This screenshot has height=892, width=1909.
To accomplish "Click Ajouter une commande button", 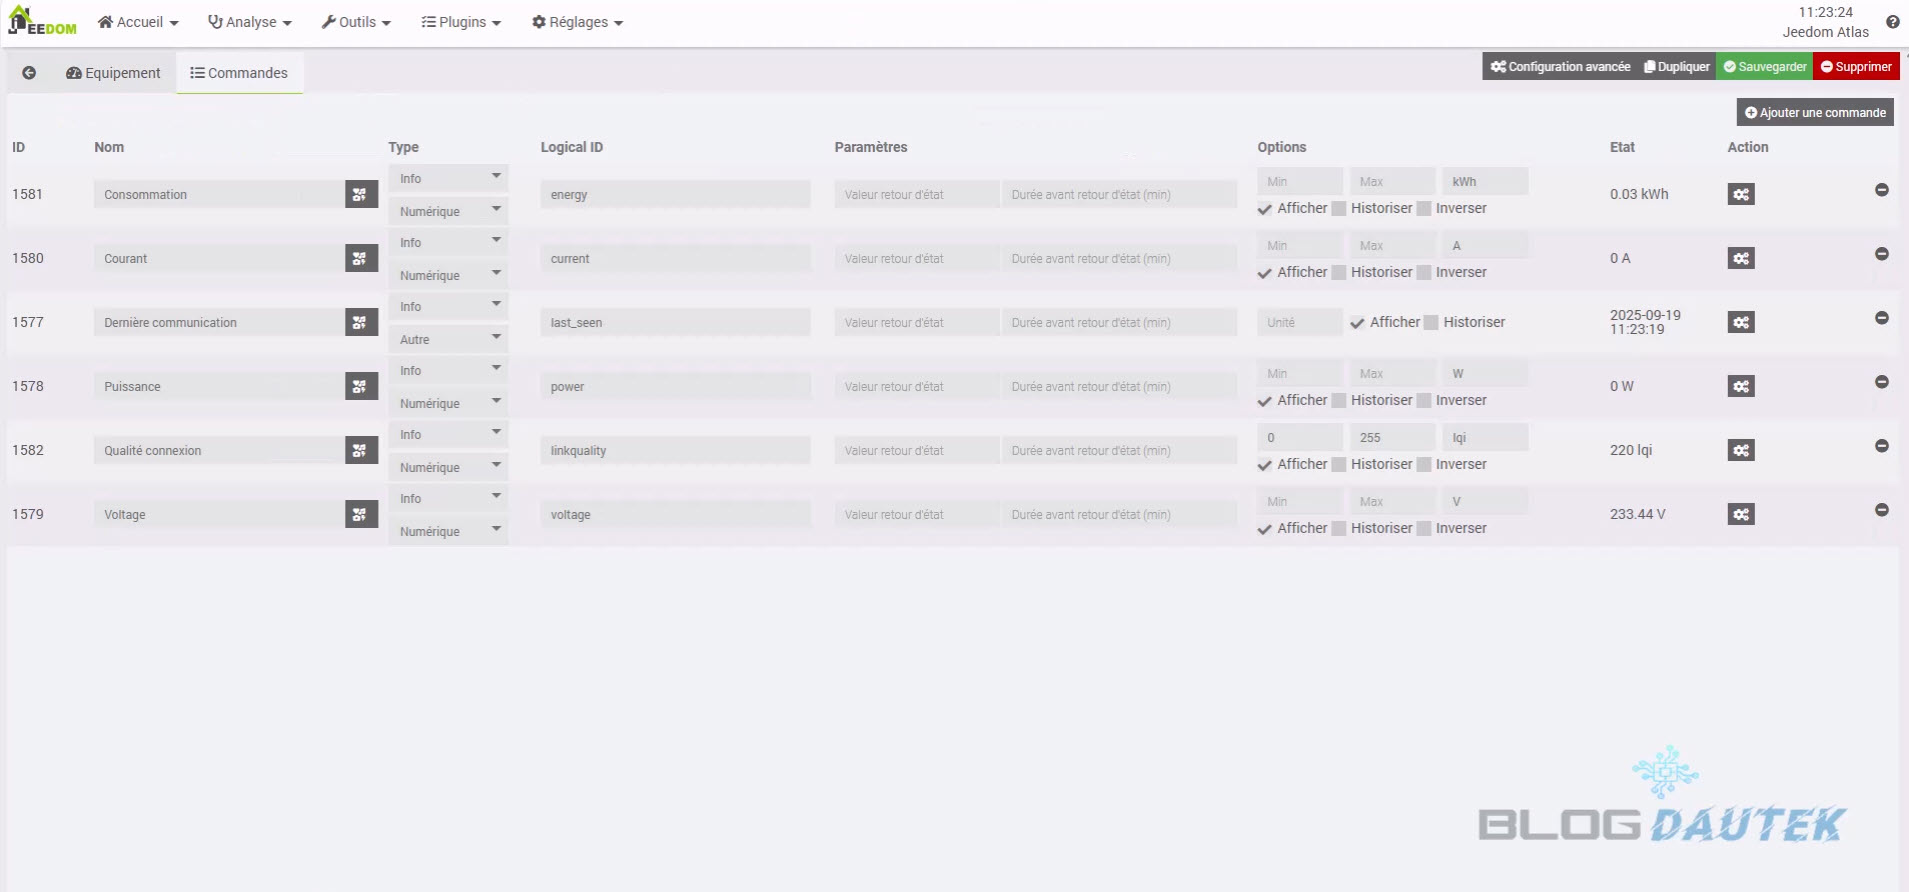I will 1815,113.
